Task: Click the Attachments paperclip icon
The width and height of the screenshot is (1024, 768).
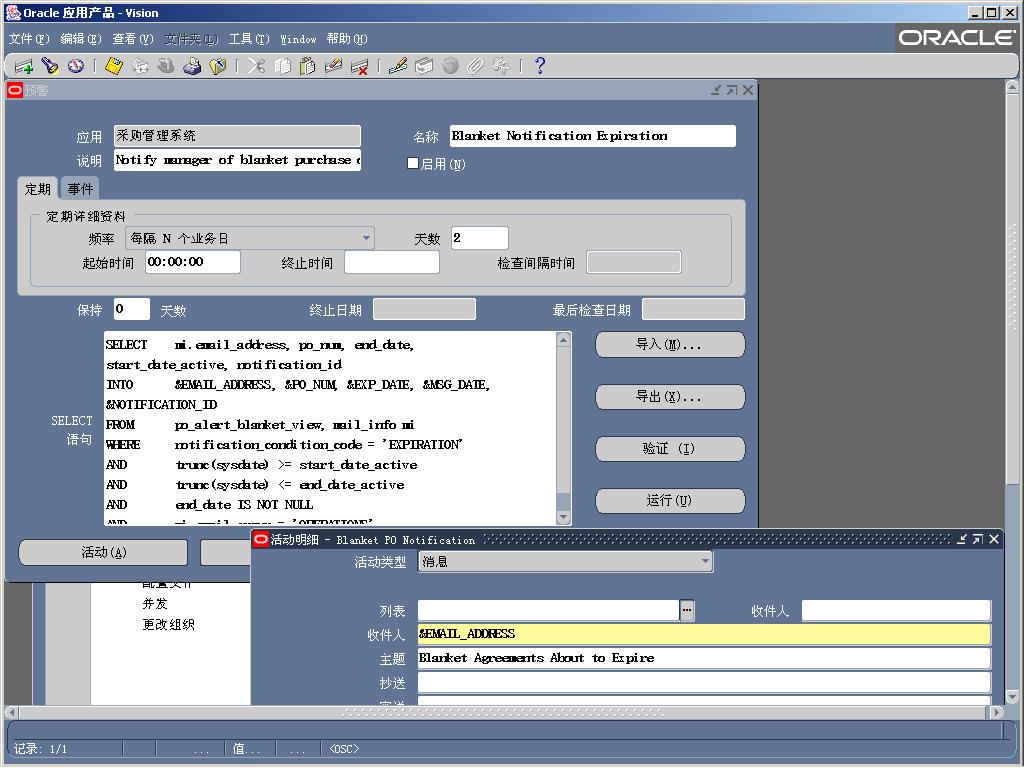Action: point(475,66)
